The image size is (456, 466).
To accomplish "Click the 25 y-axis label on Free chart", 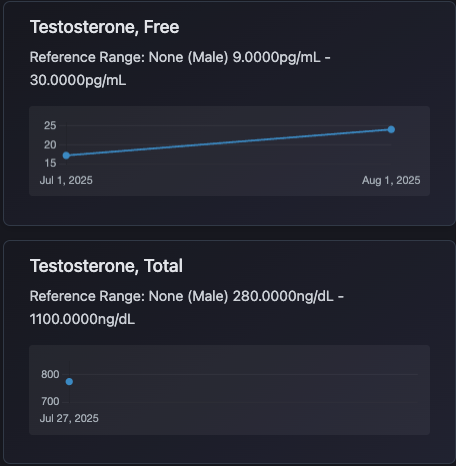I will 50,125.
